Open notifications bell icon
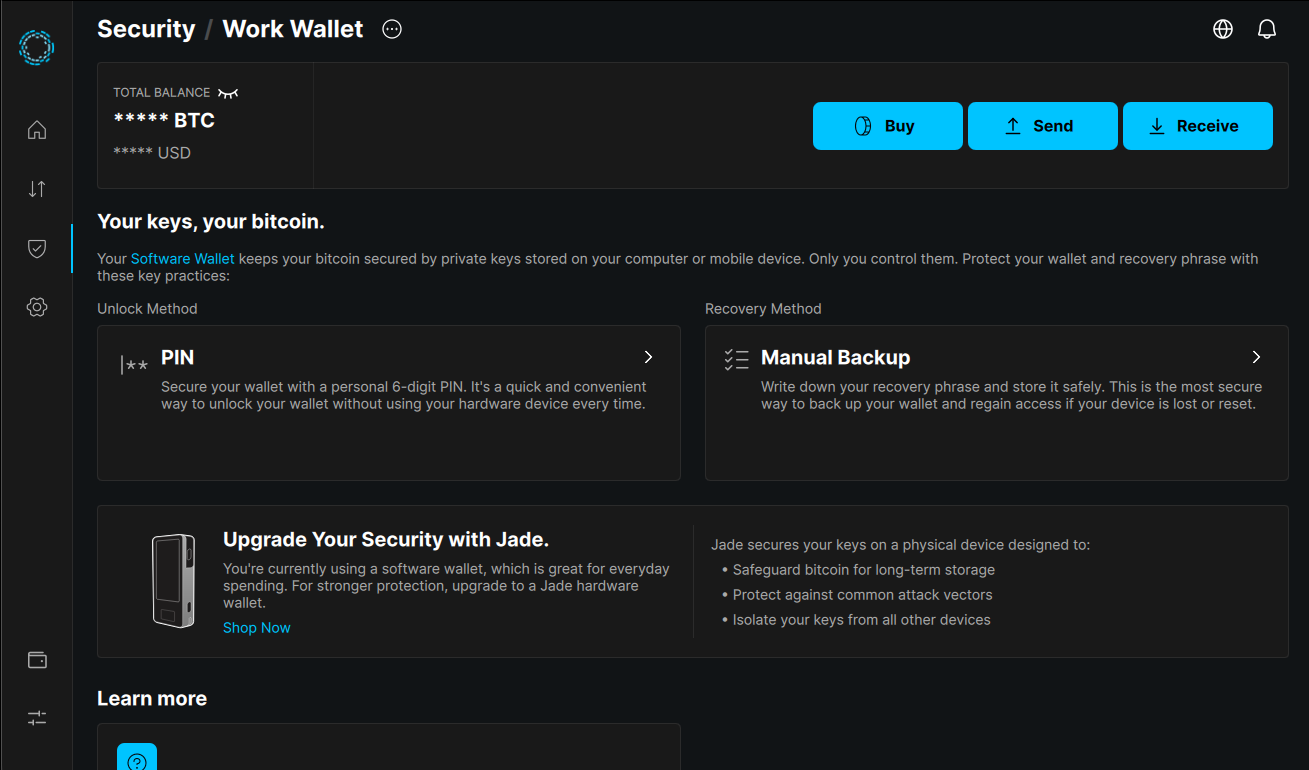Viewport: 1309px width, 770px height. pyautogui.click(x=1266, y=29)
